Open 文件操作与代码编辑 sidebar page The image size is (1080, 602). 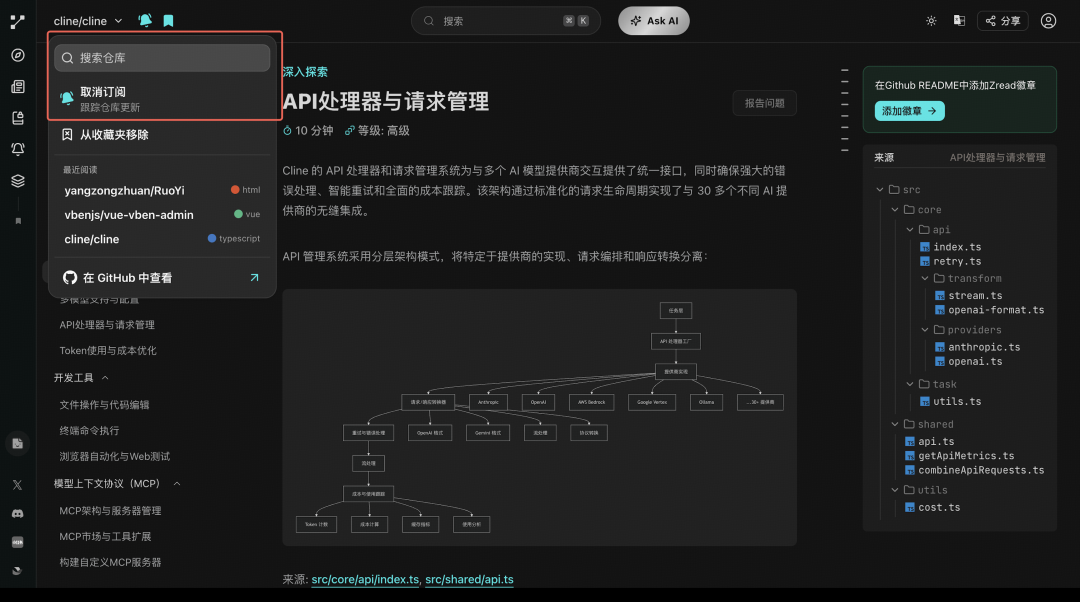(104, 405)
